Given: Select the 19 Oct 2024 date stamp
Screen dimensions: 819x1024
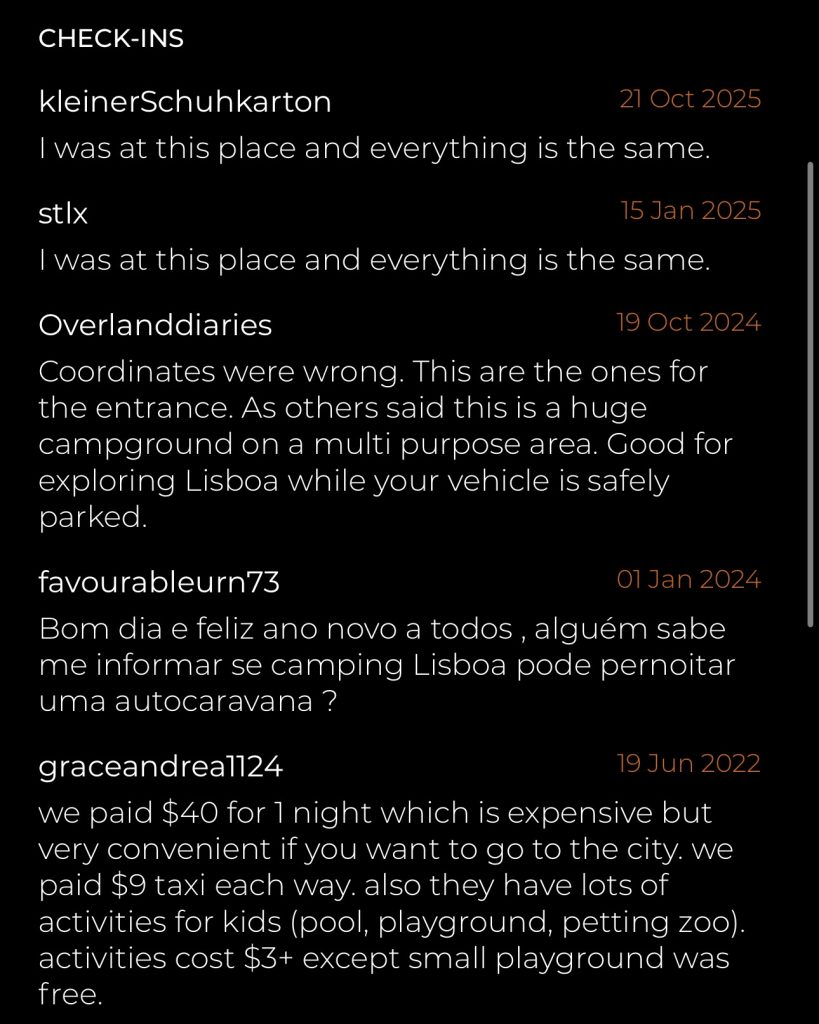Looking at the screenshot, I should point(688,323).
